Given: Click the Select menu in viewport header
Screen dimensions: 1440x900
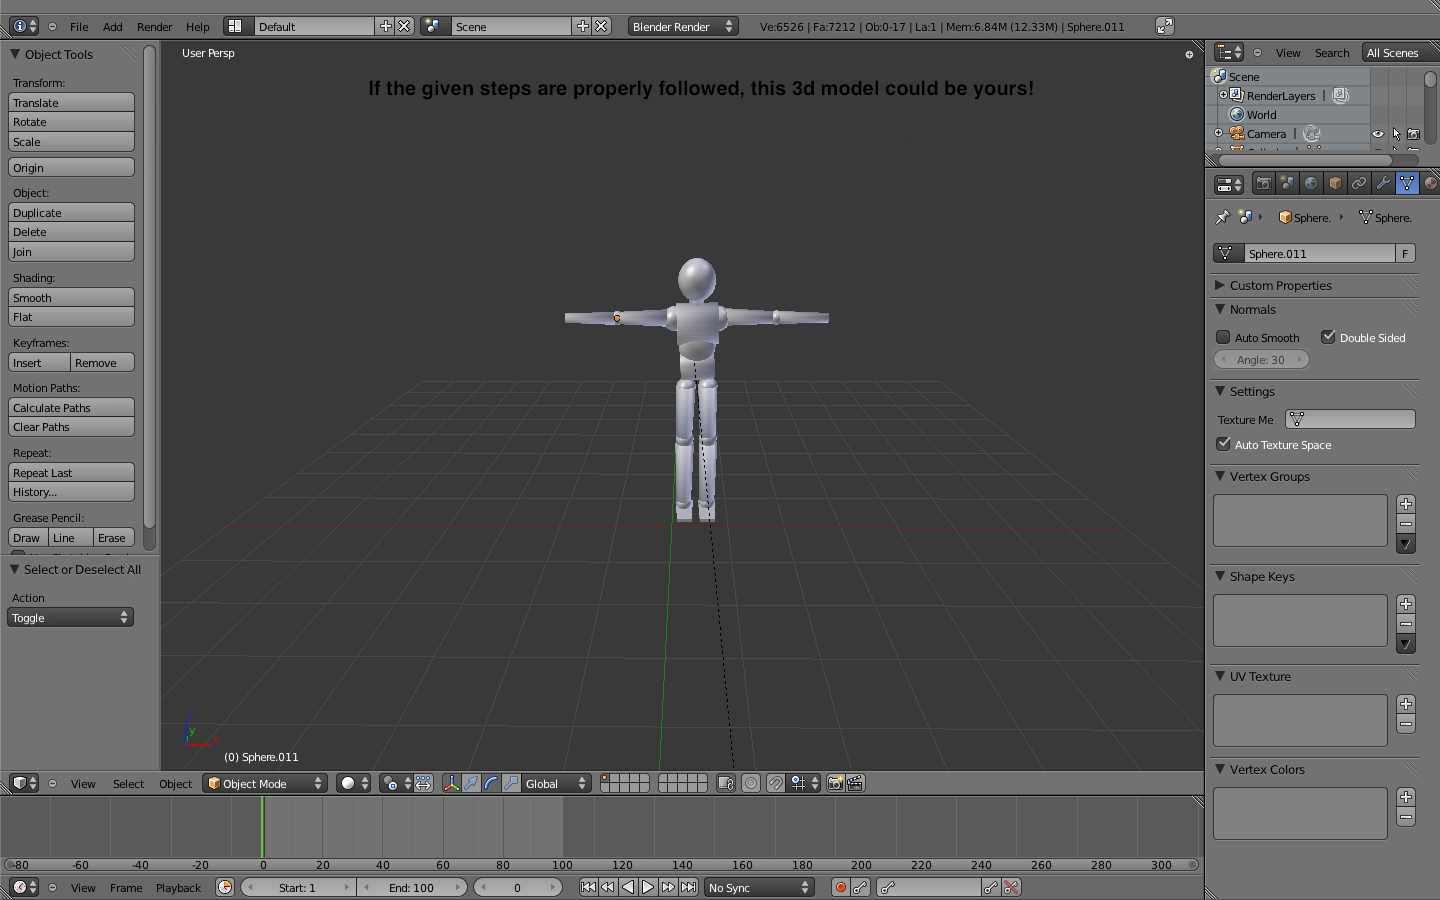Looking at the screenshot, I should tap(128, 784).
